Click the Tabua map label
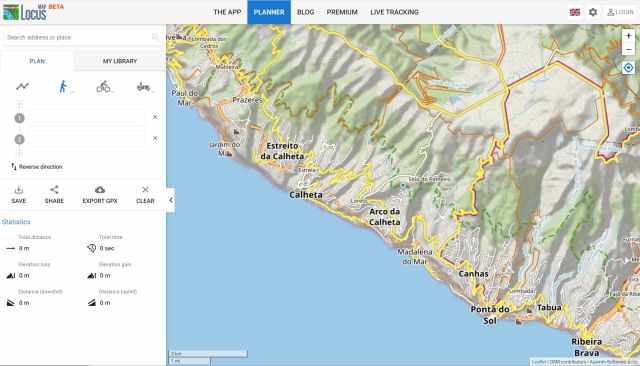 549,308
